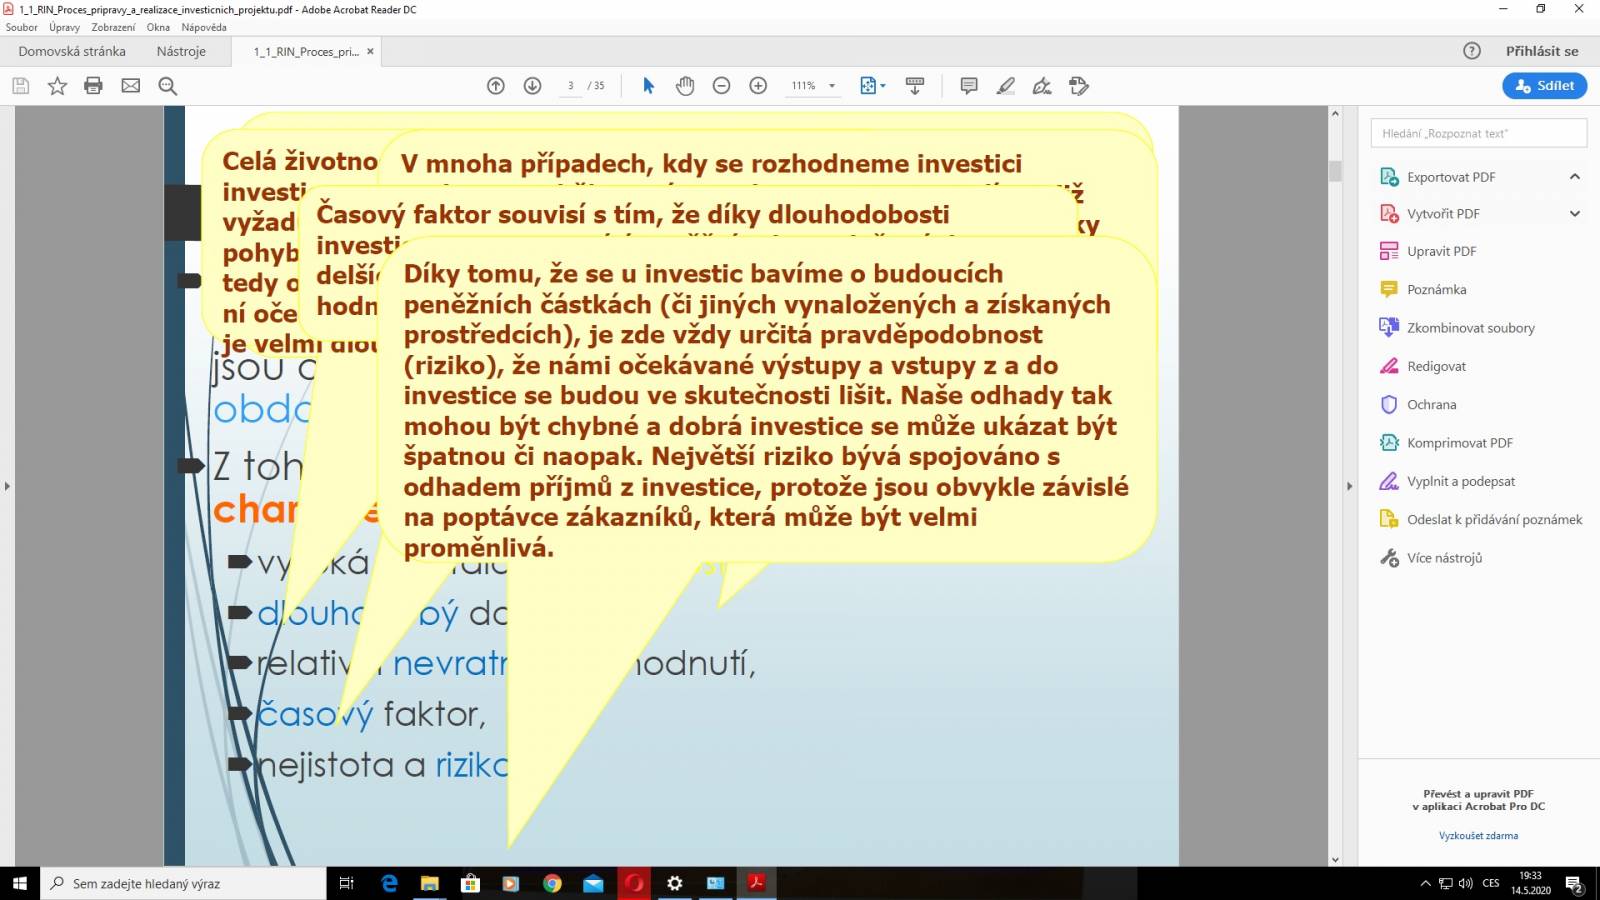
Task: Open Task View in the taskbar
Action: point(347,883)
